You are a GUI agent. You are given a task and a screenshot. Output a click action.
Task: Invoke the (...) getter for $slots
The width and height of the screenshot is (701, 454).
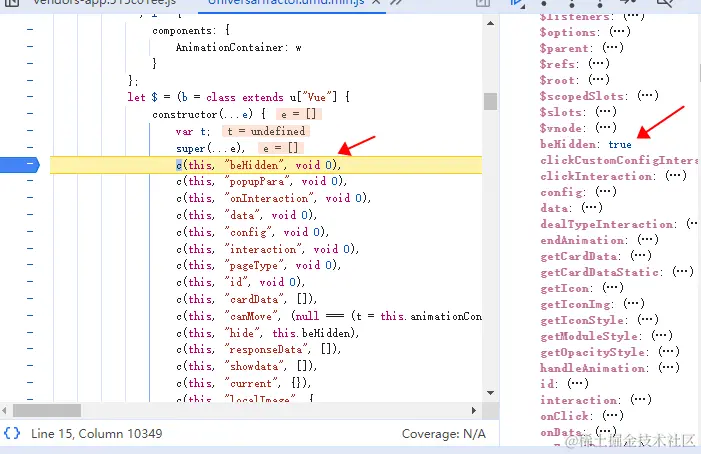coord(606,111)
